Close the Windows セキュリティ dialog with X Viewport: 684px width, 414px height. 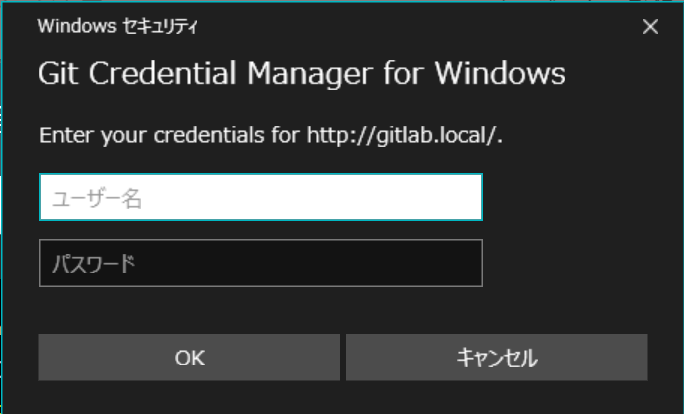pyautogui.click(x=650, y=27)
